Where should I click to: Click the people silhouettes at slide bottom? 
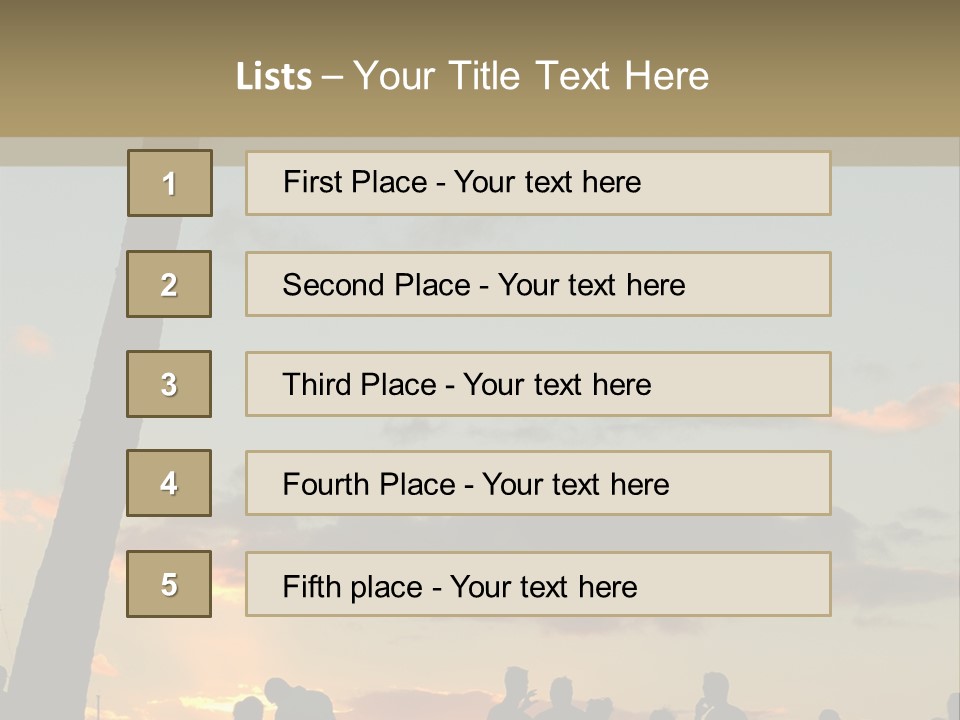pyautogui.click(x=520, y=695)
